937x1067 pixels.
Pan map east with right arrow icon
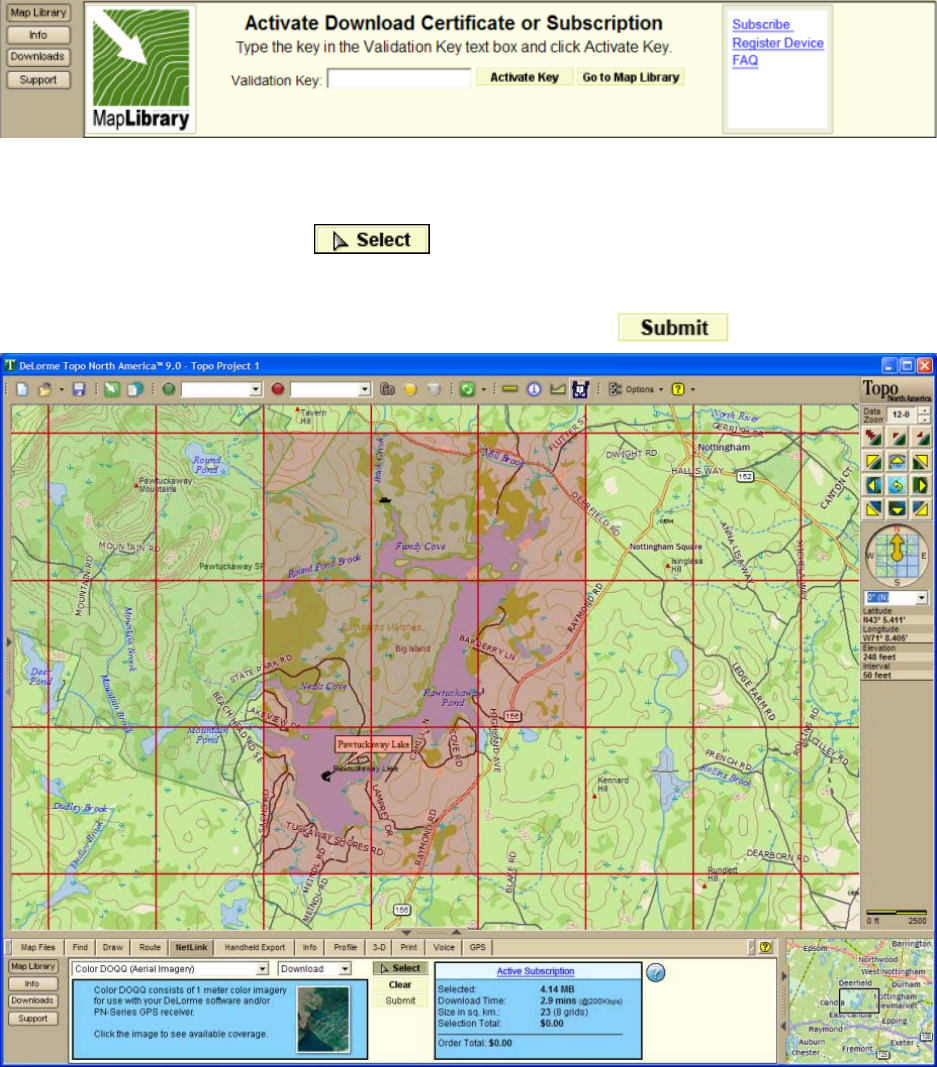point(920,485)
